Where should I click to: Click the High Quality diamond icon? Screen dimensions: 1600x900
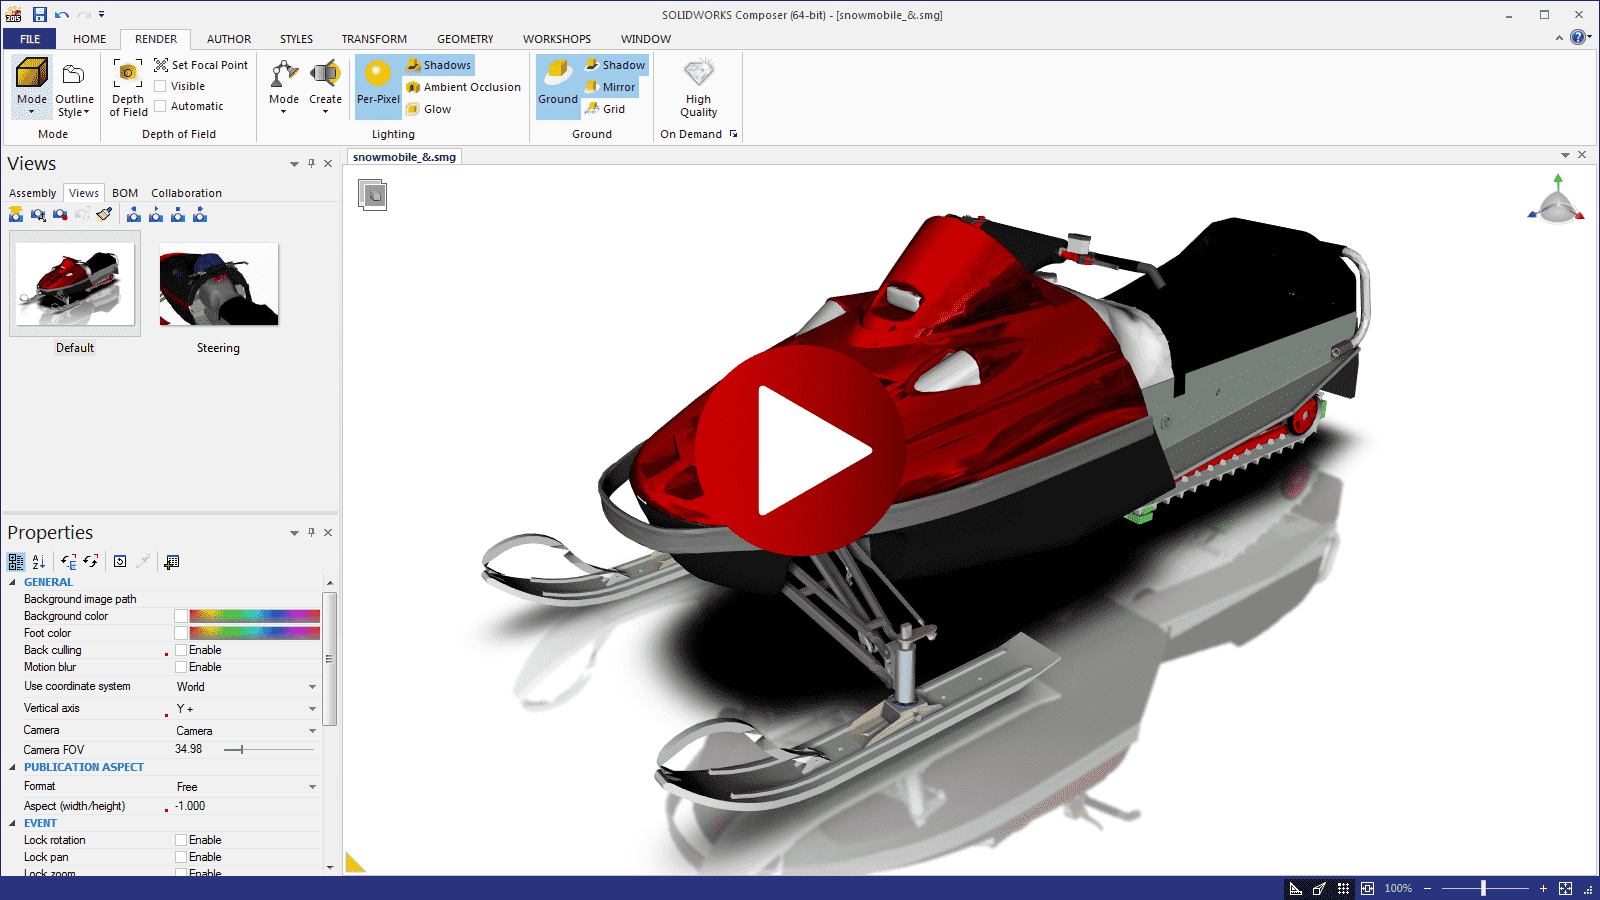point(698,72)
